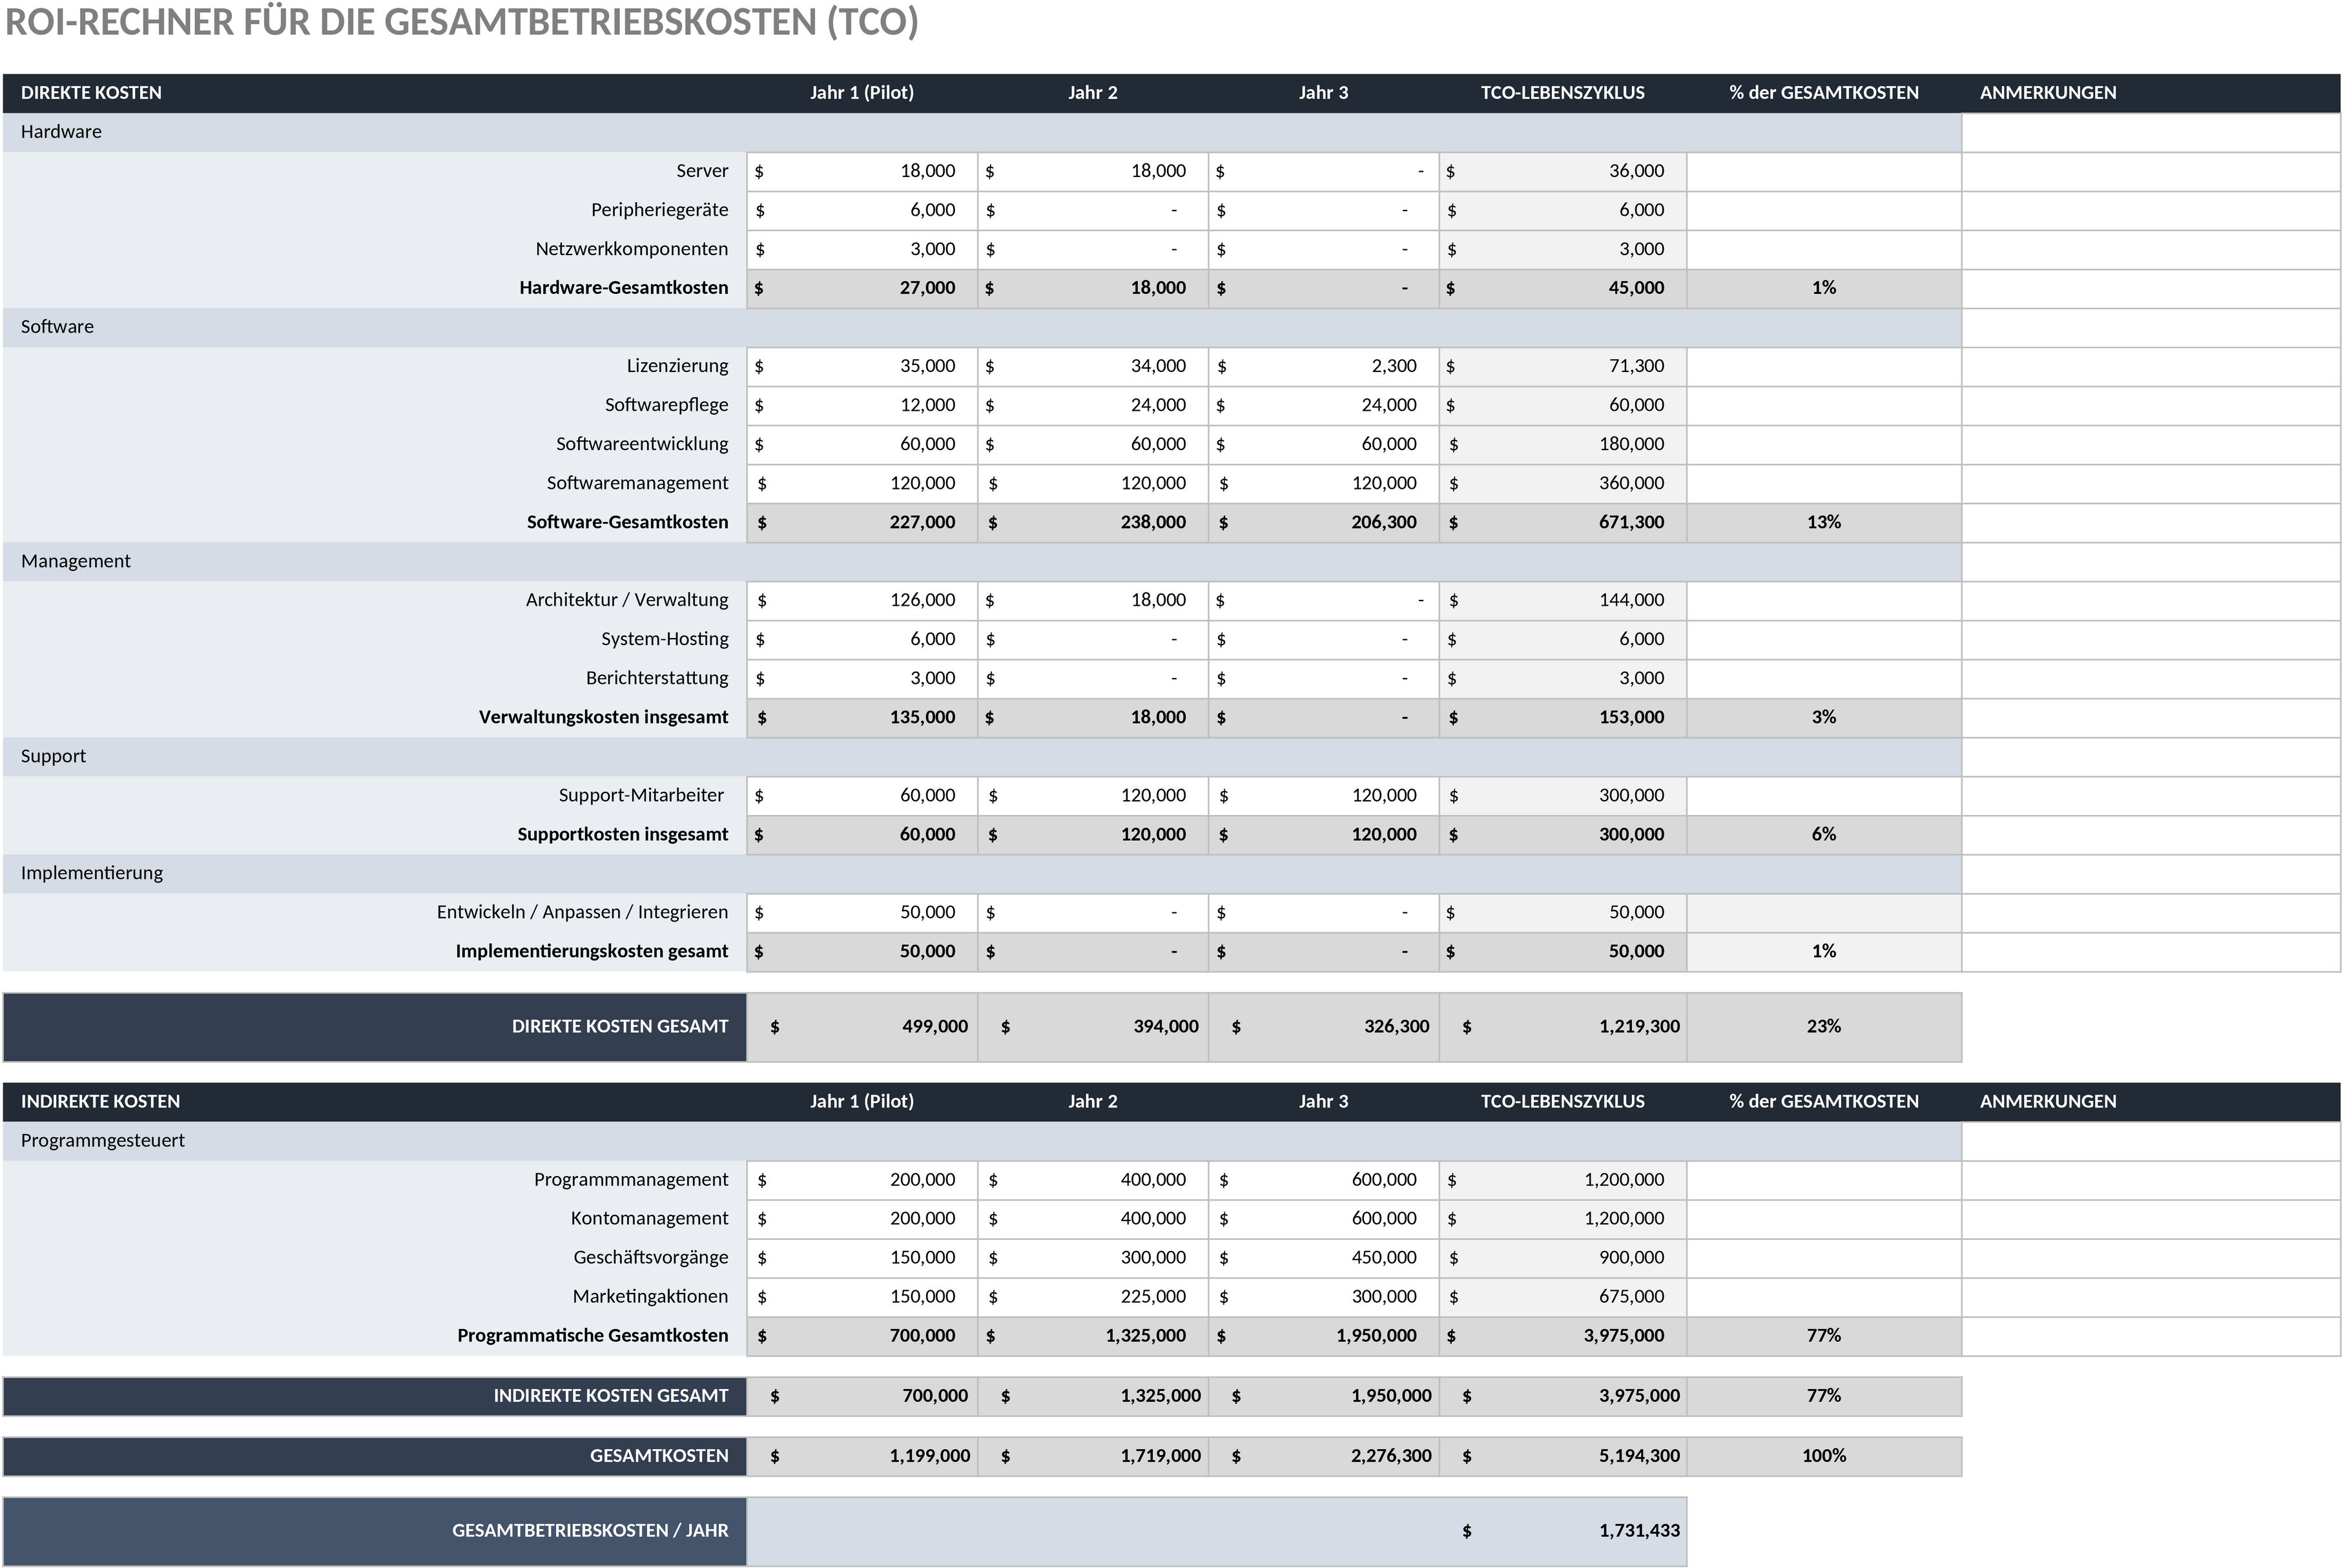Viewport: 2343px width, 1568px height.
Task: Select the INDIREKTE KOSTEN header label
Action: click(x=100, y=1101)
